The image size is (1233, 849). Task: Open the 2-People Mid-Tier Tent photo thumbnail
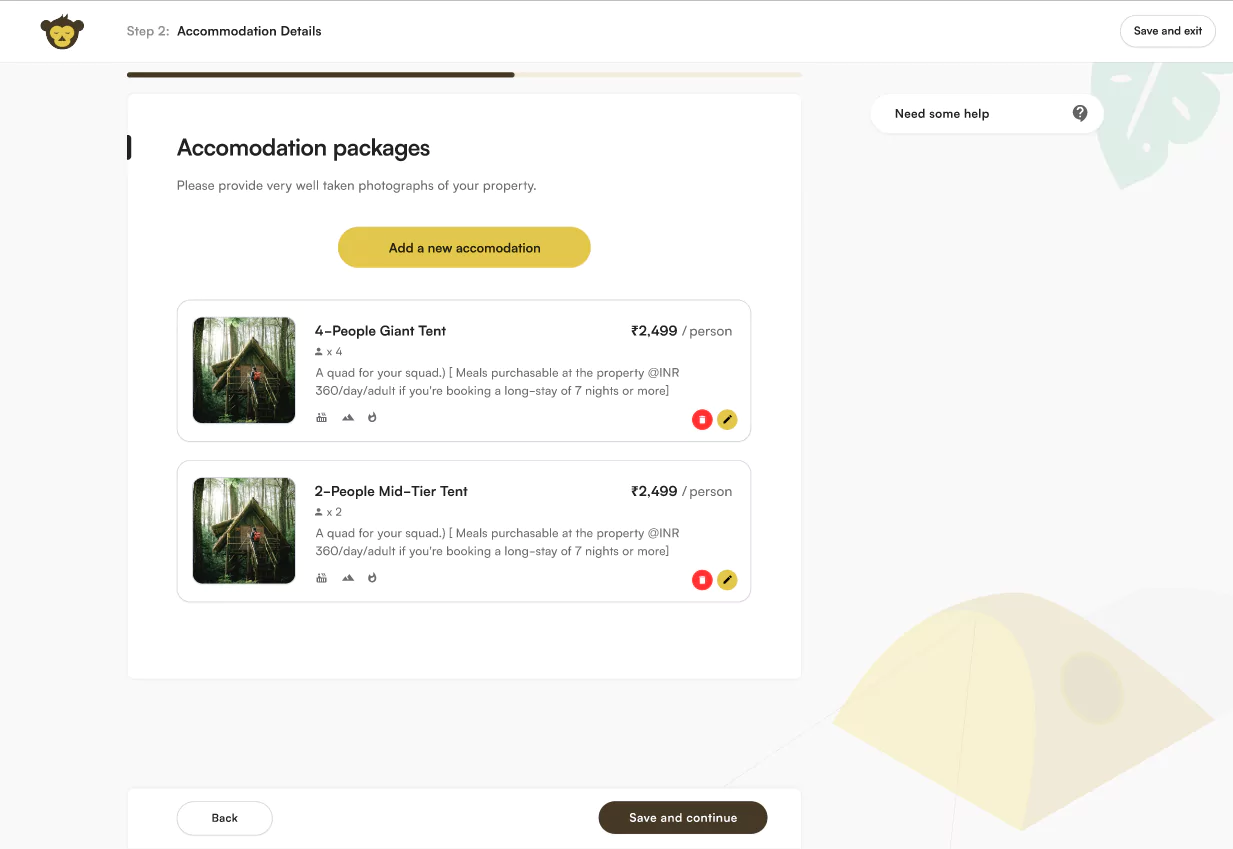pos(244,531)
